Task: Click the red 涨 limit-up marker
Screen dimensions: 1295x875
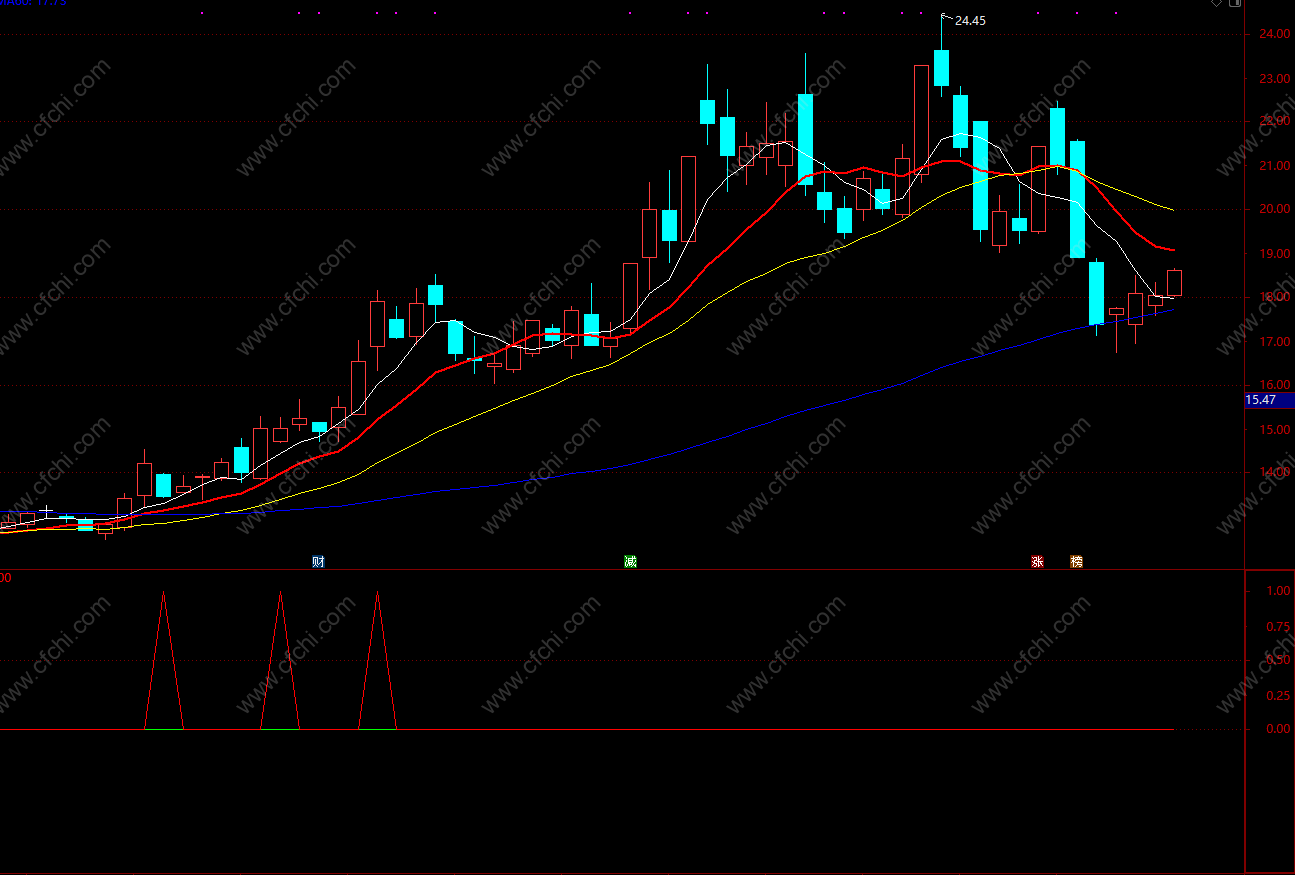Action: click(1037, 562)
